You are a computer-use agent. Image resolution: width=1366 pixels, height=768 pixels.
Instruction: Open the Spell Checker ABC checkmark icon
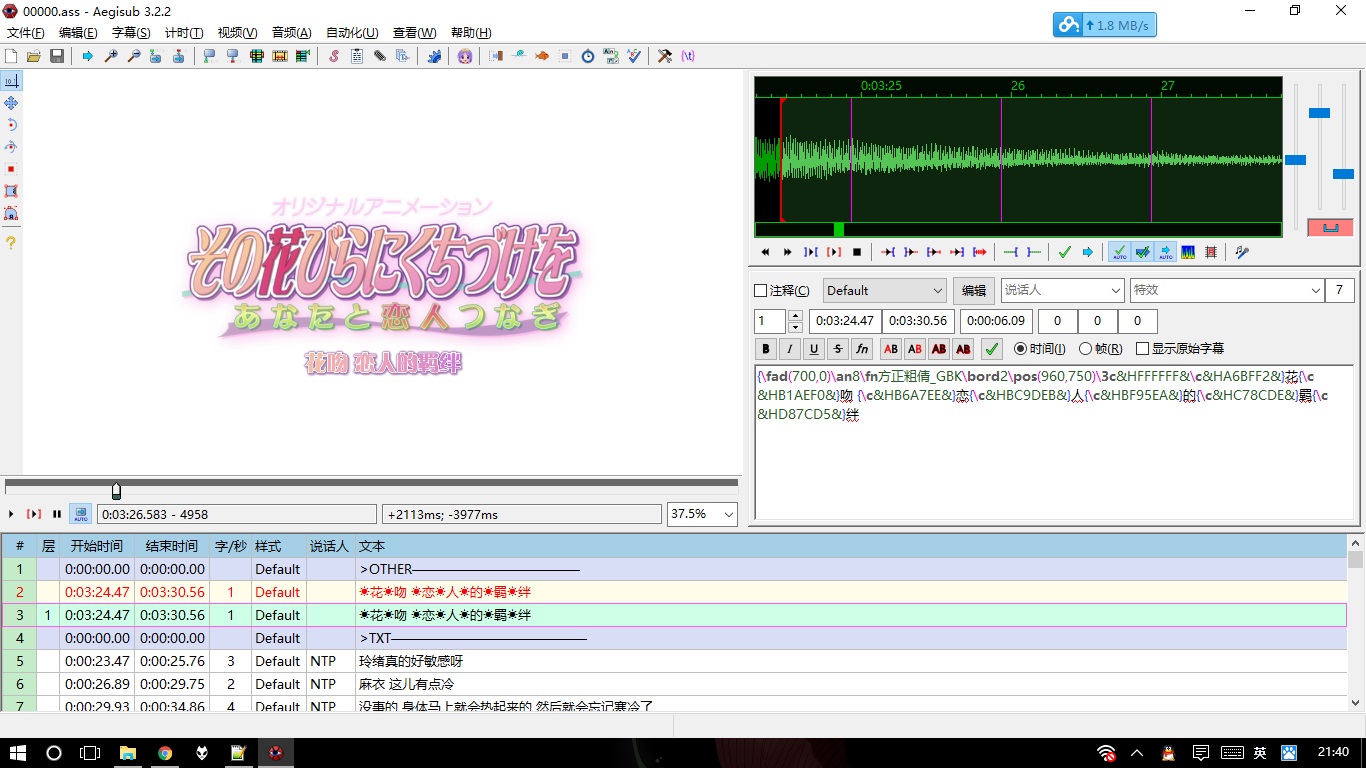[x=634, y=56]
